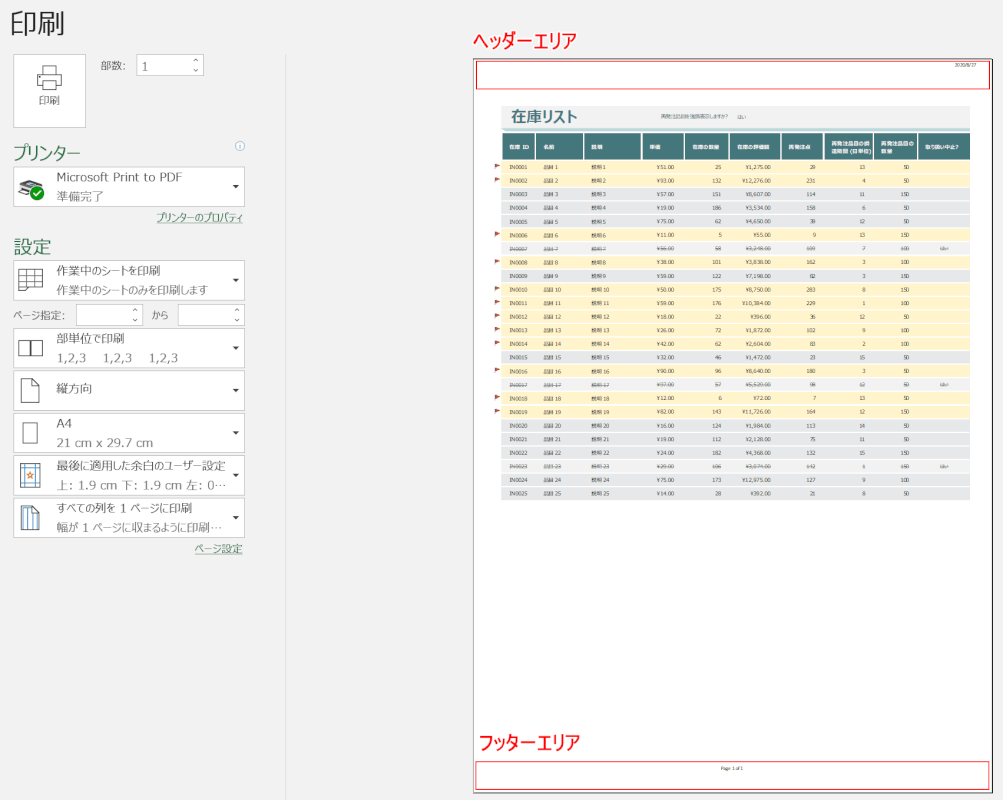
Task: Open the collated printing dropdown
Action: pos(129,348)
